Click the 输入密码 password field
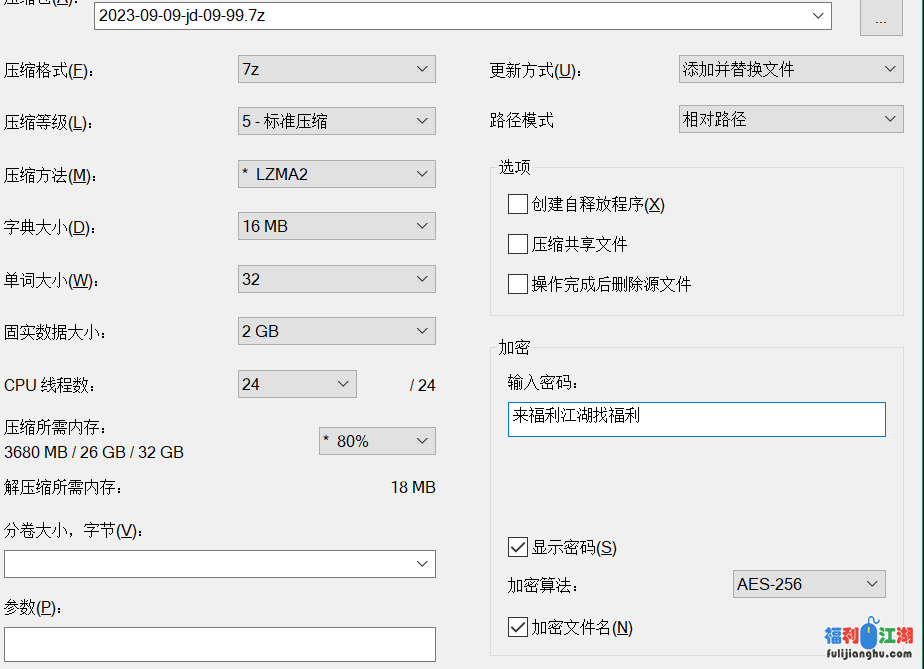Image resolution: width=924 pixels, height=669 pixels. click(x=696, y=419)
